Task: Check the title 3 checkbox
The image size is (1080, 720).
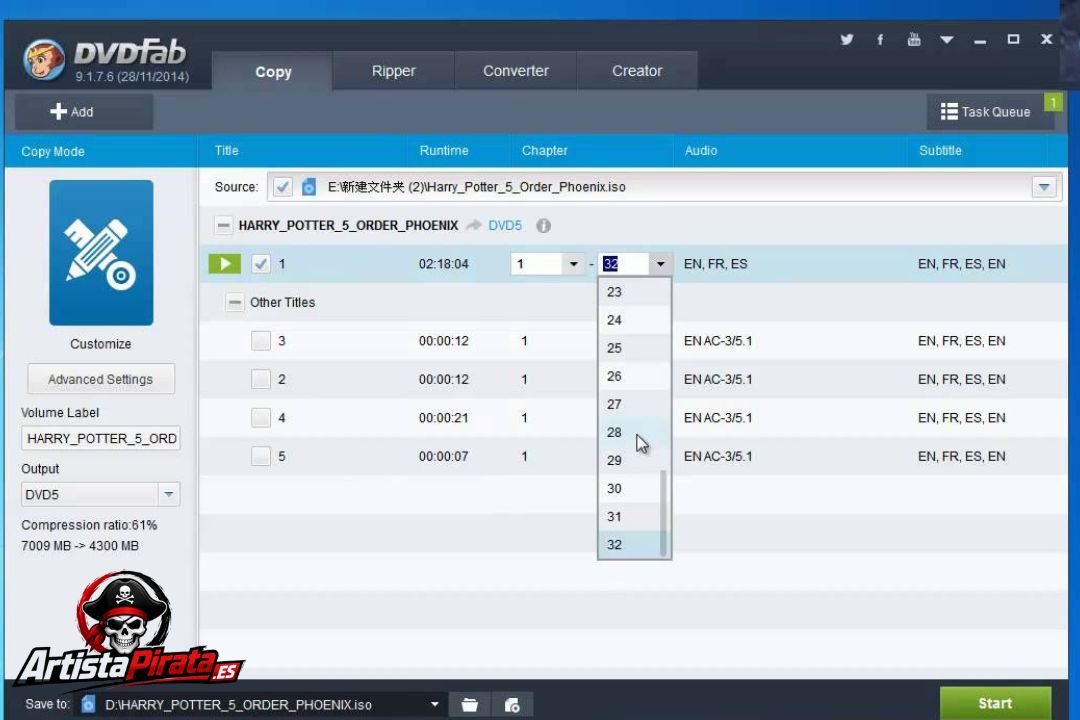Action: [x=260, y=340]
